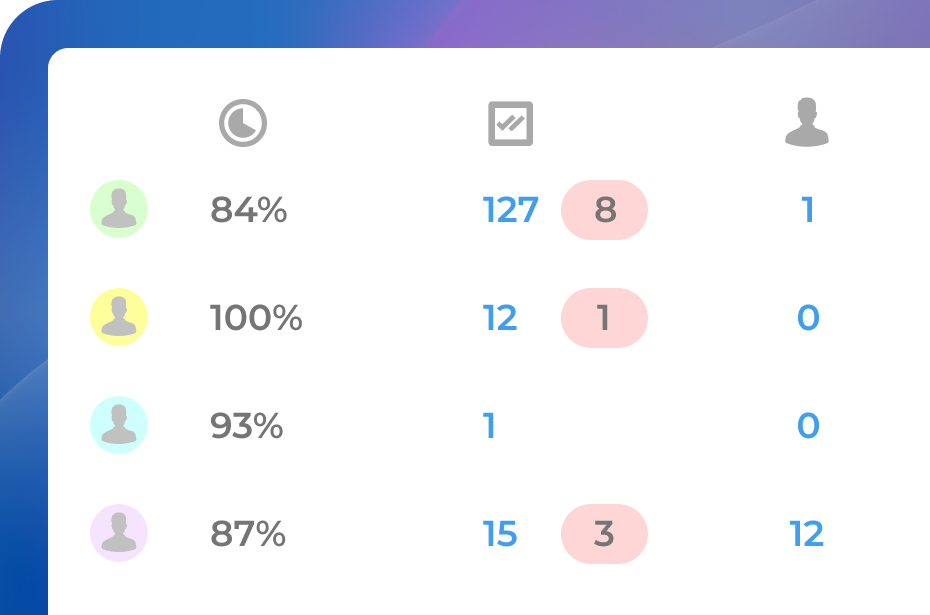Click the 12 people count in last row
Image resolution: width=930 pixels, height=615 pixels.
[807, 534]
